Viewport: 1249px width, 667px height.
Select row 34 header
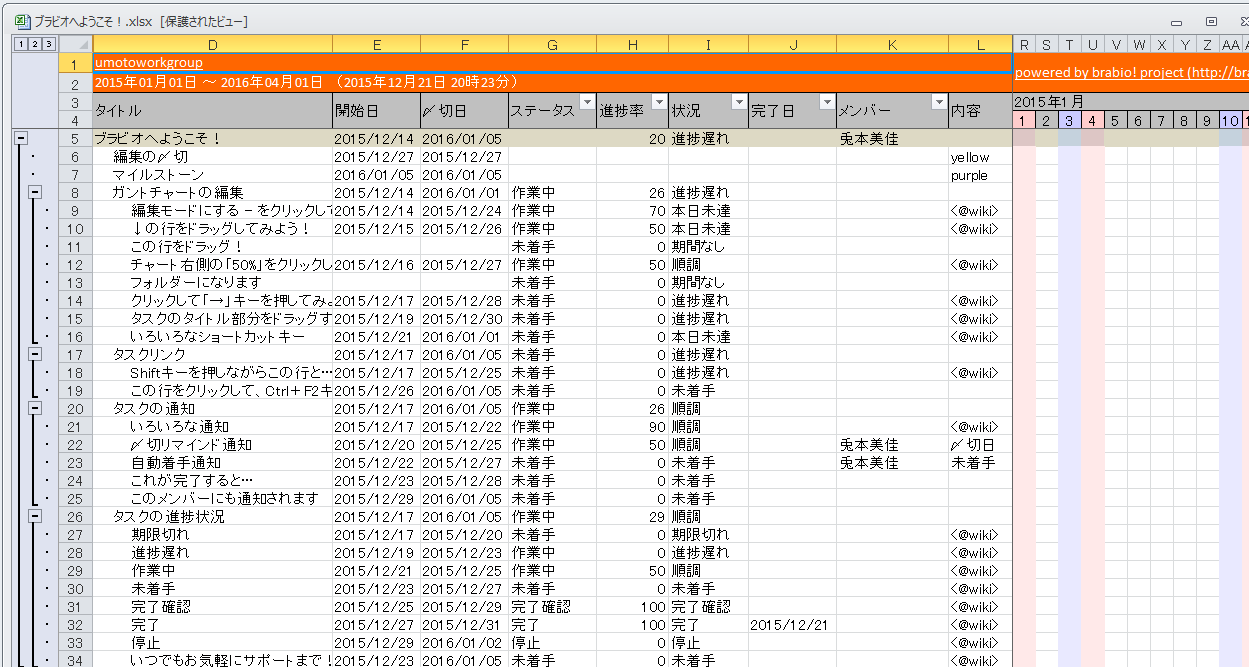(75, 660)
